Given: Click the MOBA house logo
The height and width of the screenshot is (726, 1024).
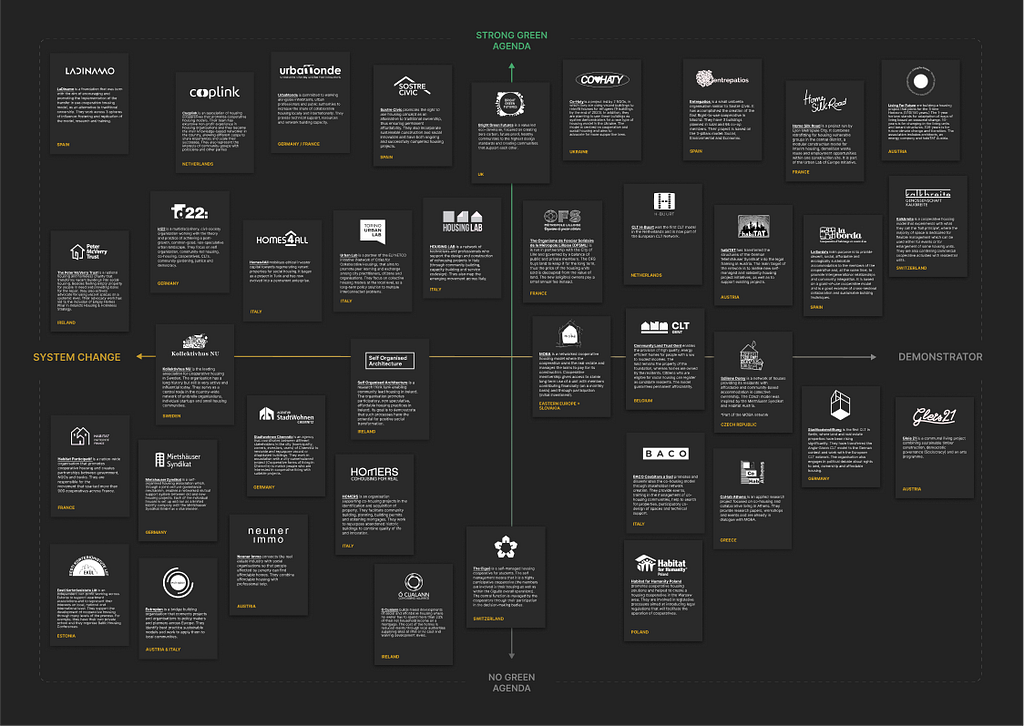Looking at the screenshot, I should point(570,334).
